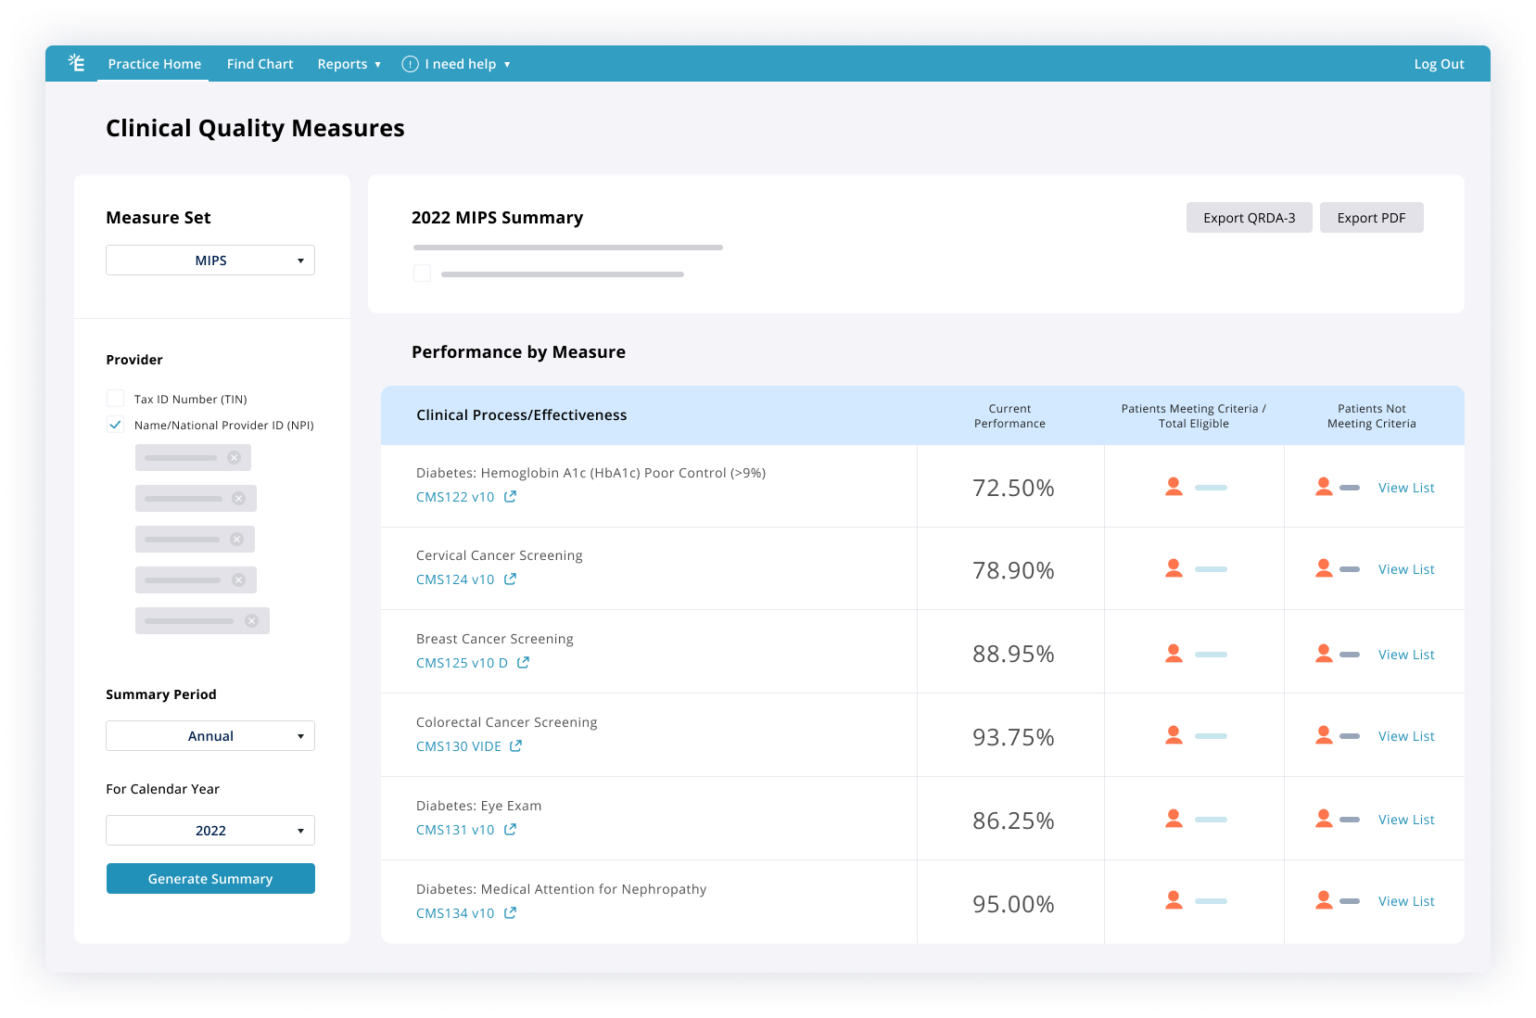
Task: Open the external link beside CMS124 v10
Action: [510, 579]
